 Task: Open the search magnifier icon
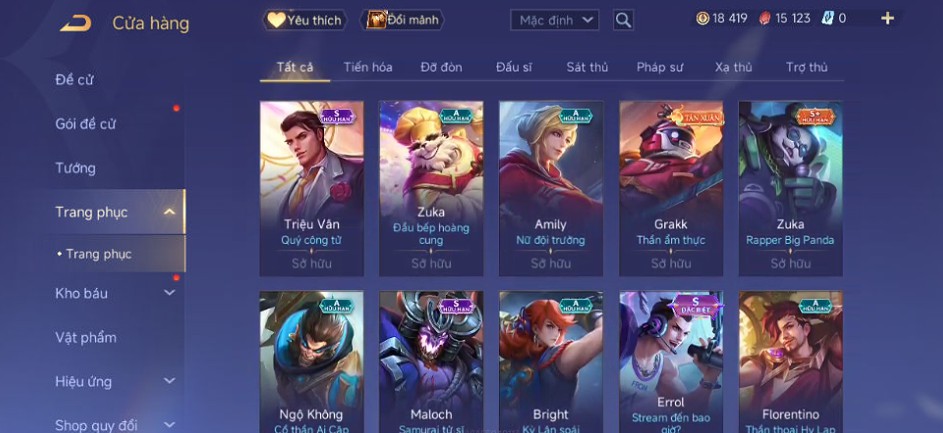point(623,20)
